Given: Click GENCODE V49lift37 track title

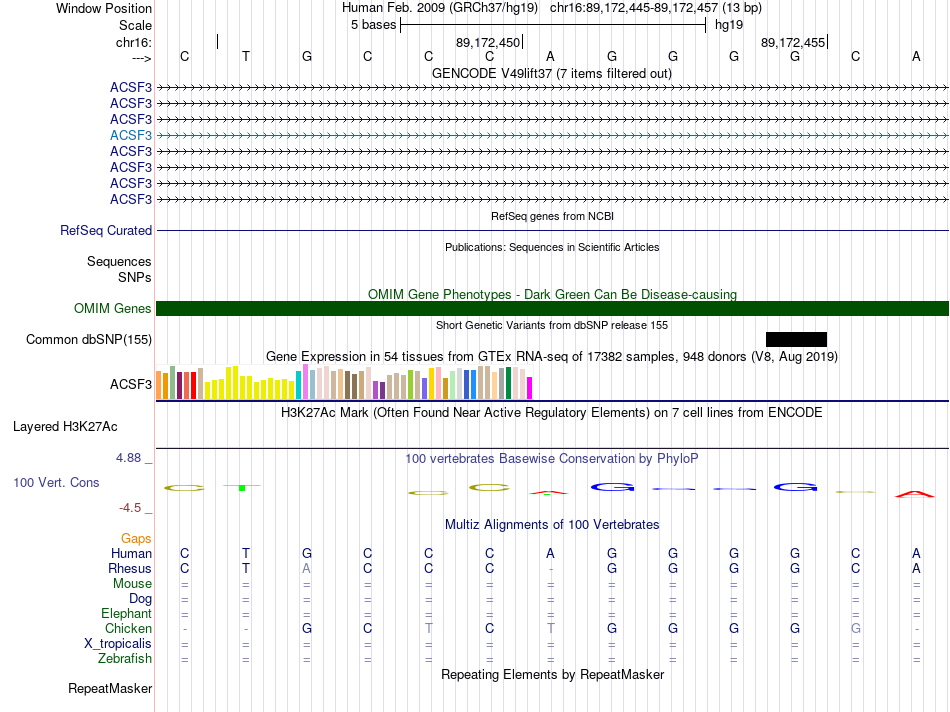Looking at the screenshot, I should point(552,73).
